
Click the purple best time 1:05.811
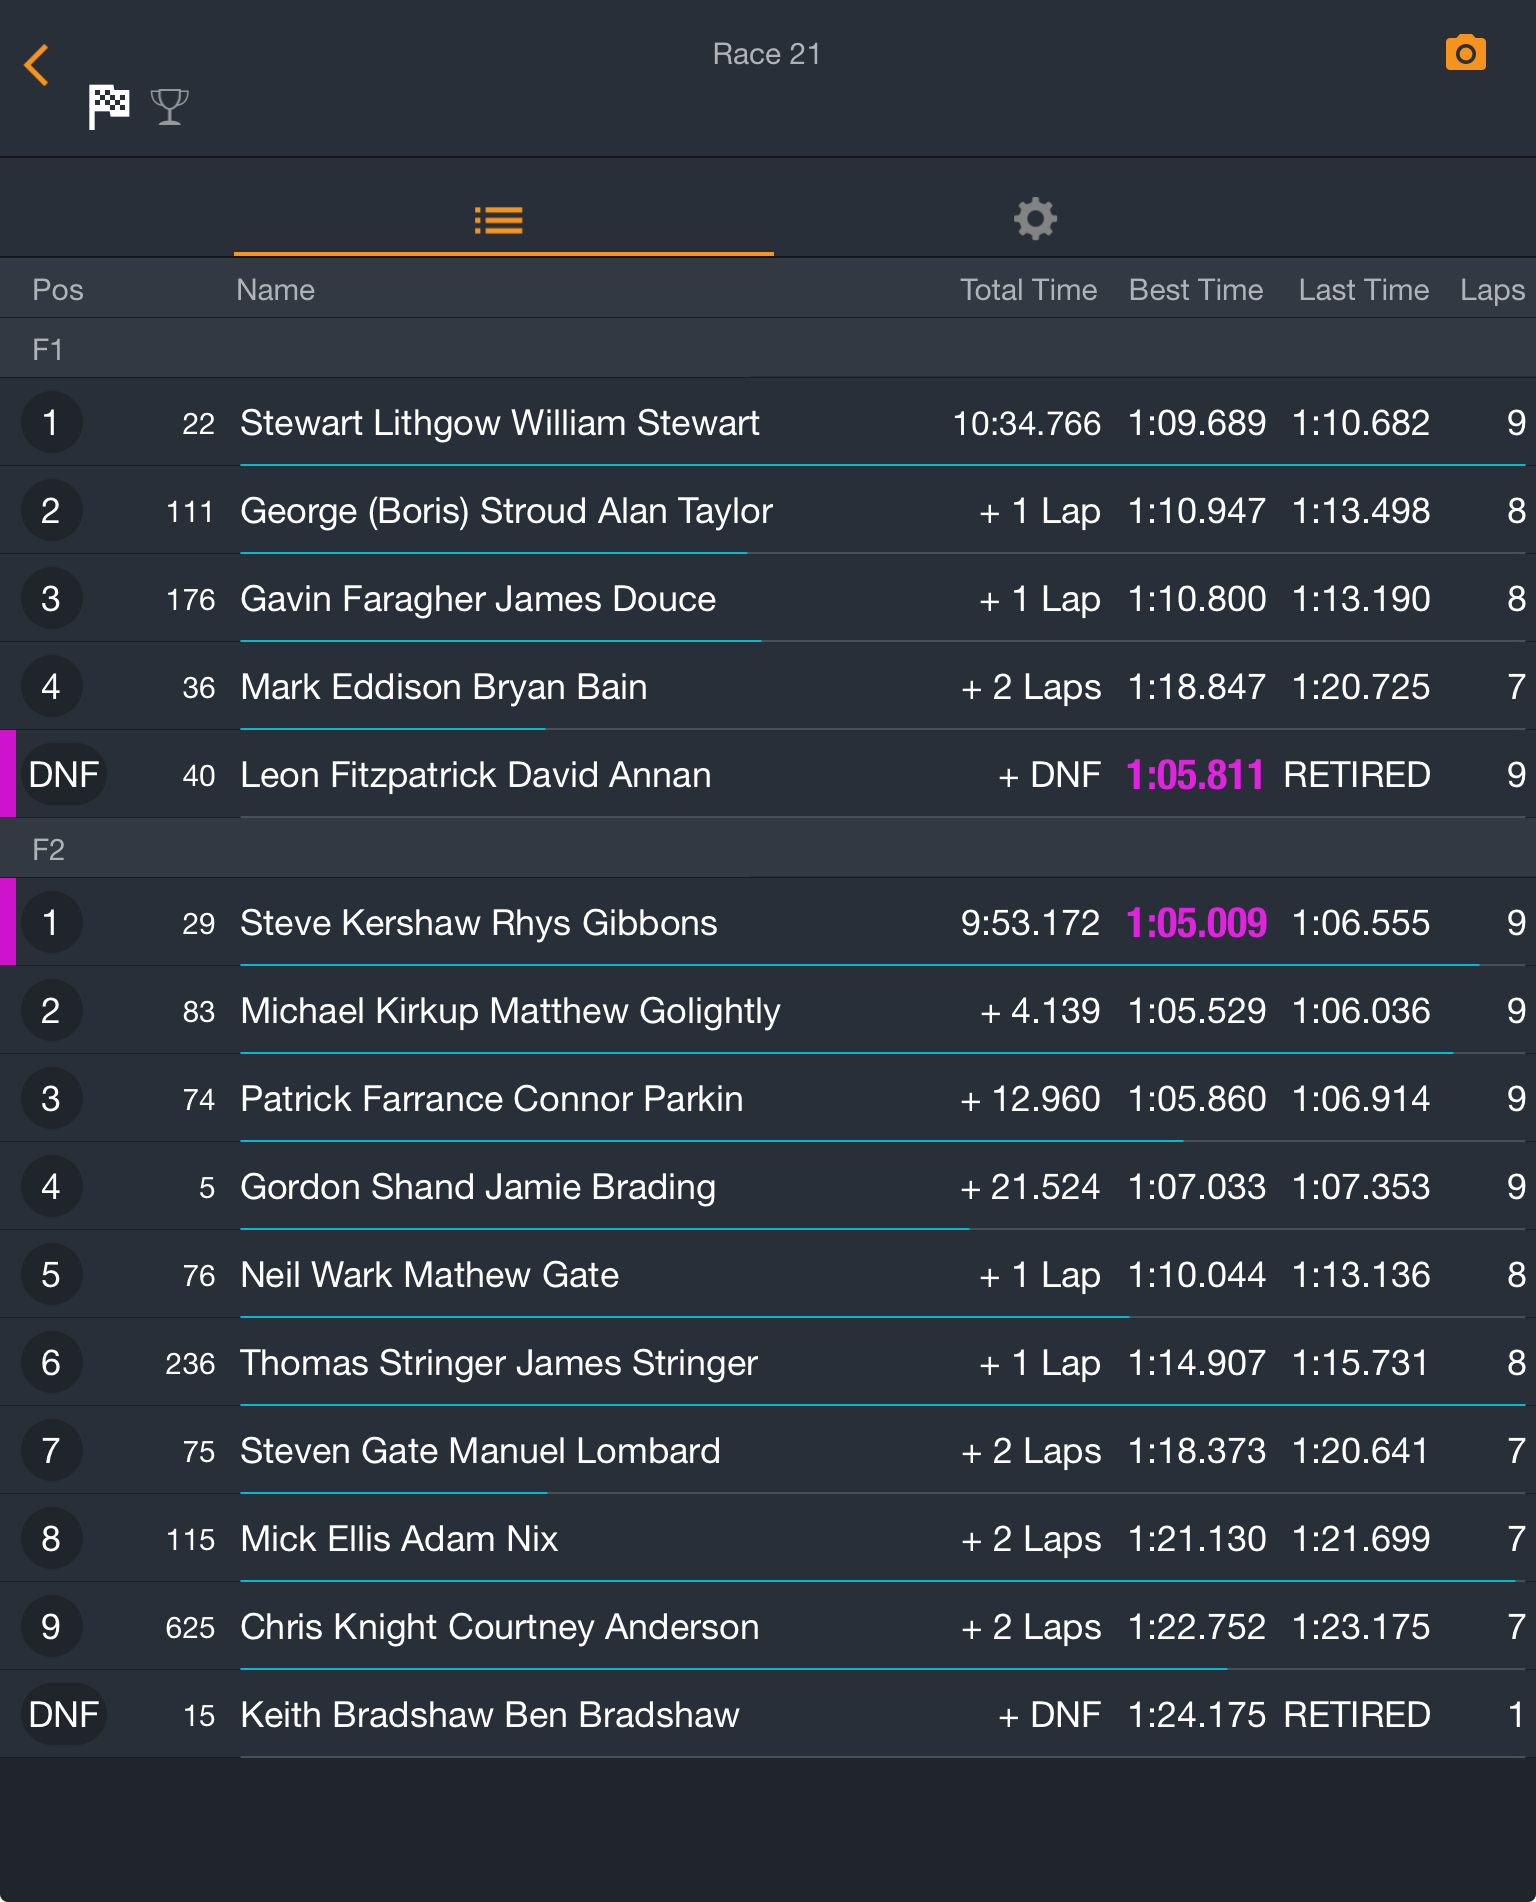[1195, 775]
